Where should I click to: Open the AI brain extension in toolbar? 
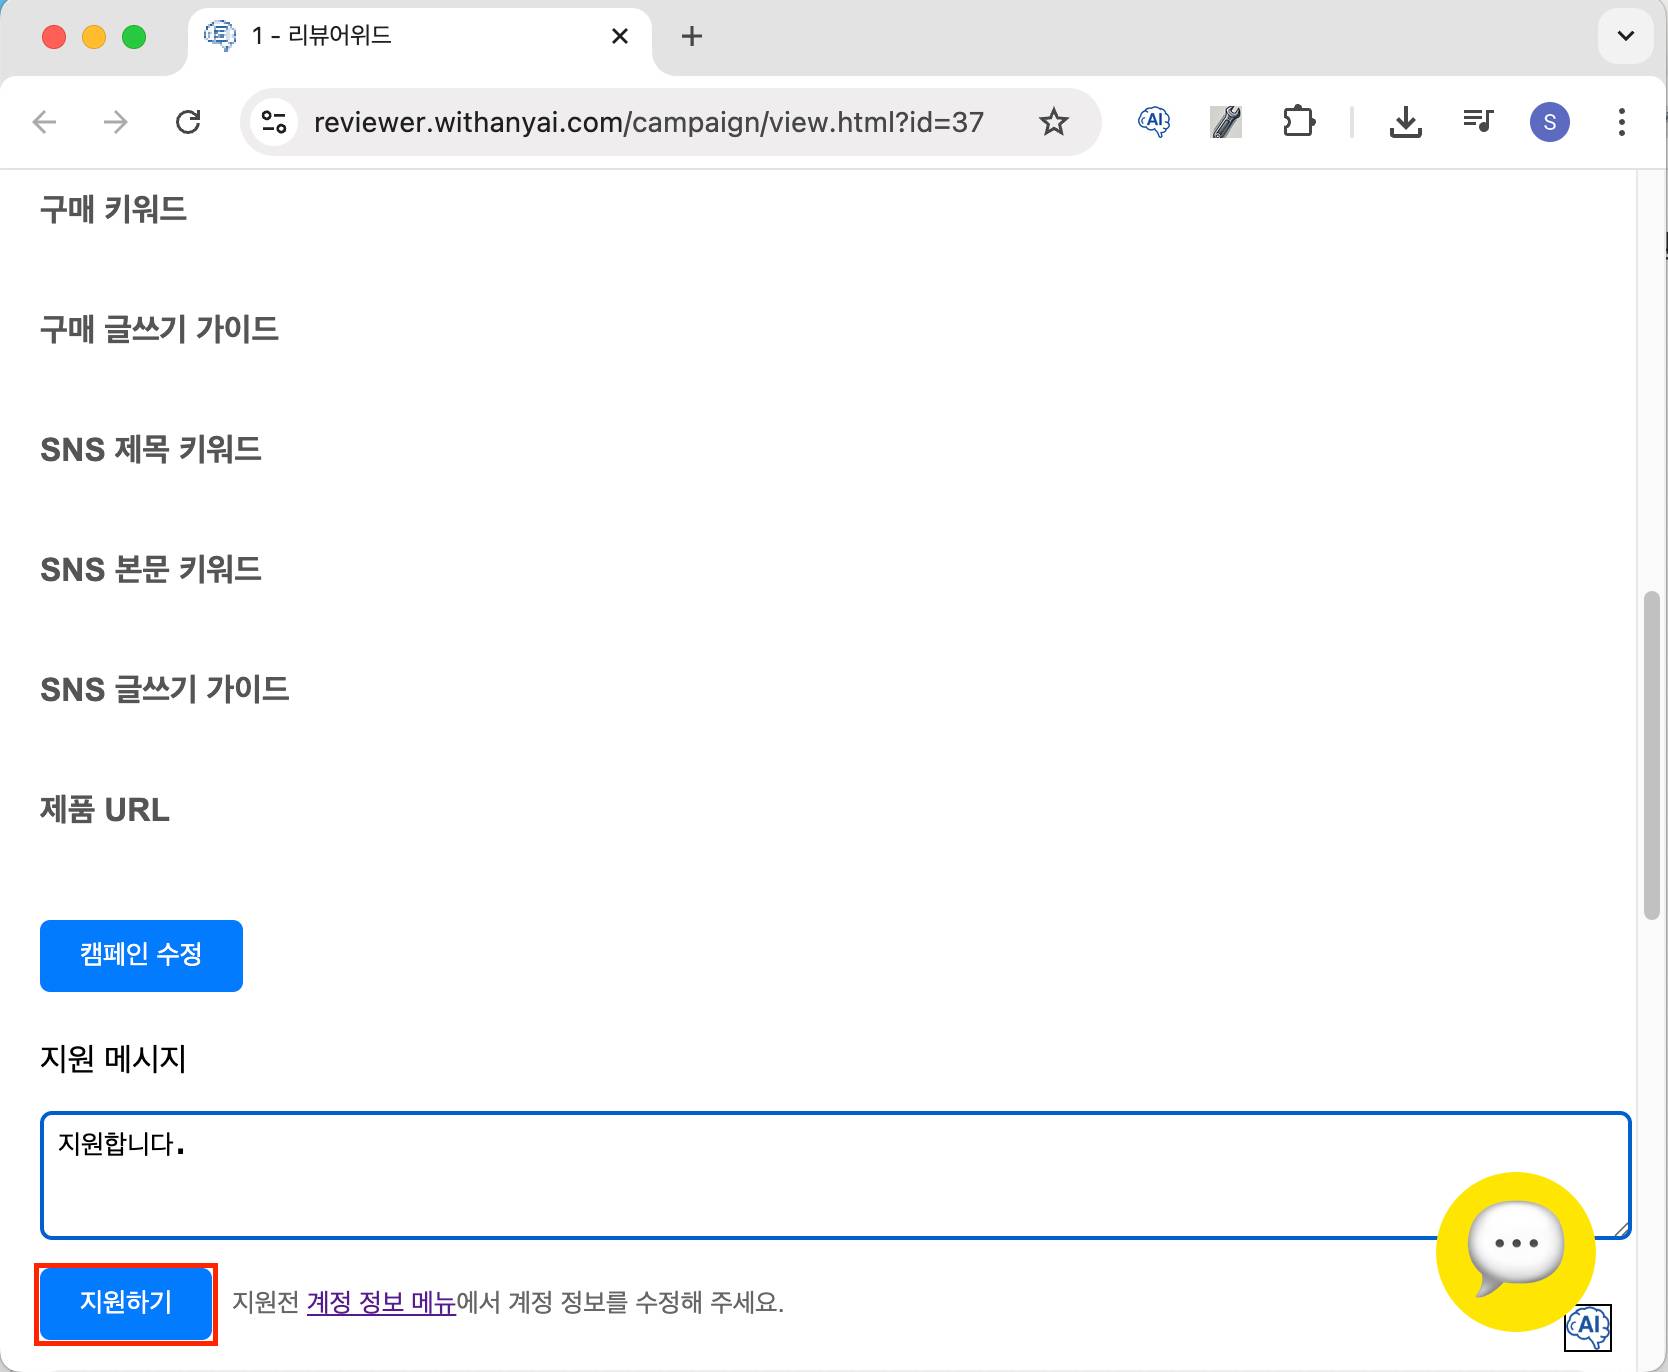pos(1154,122)
